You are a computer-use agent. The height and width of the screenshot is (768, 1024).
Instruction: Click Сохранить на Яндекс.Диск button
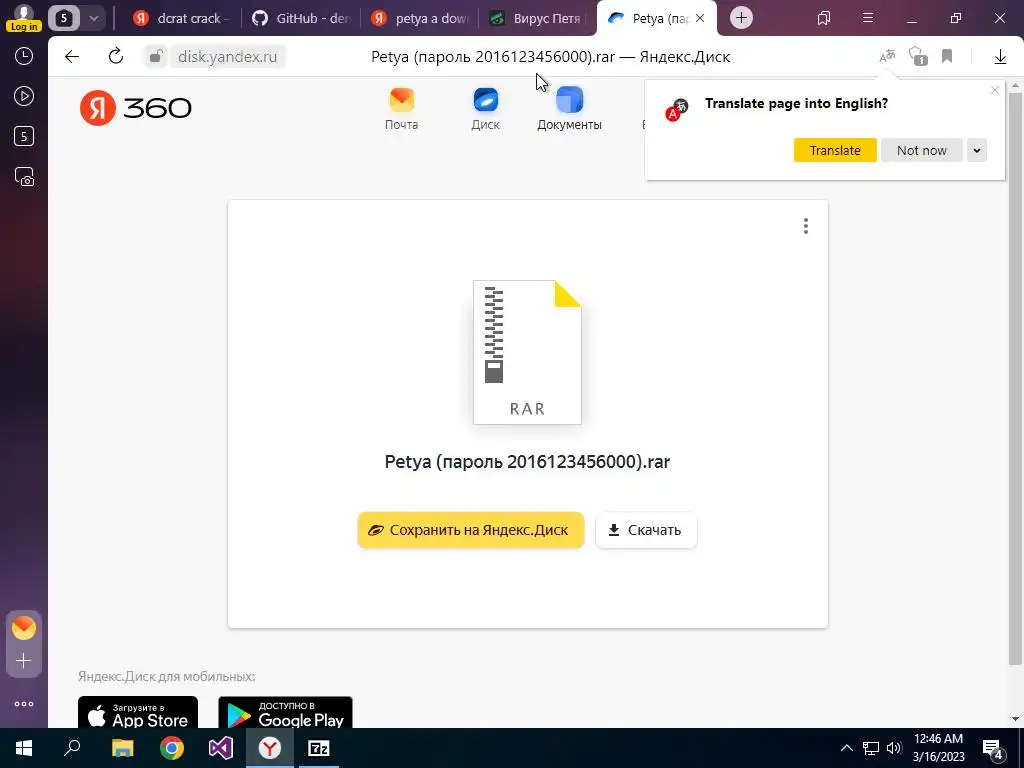point(471,530)
